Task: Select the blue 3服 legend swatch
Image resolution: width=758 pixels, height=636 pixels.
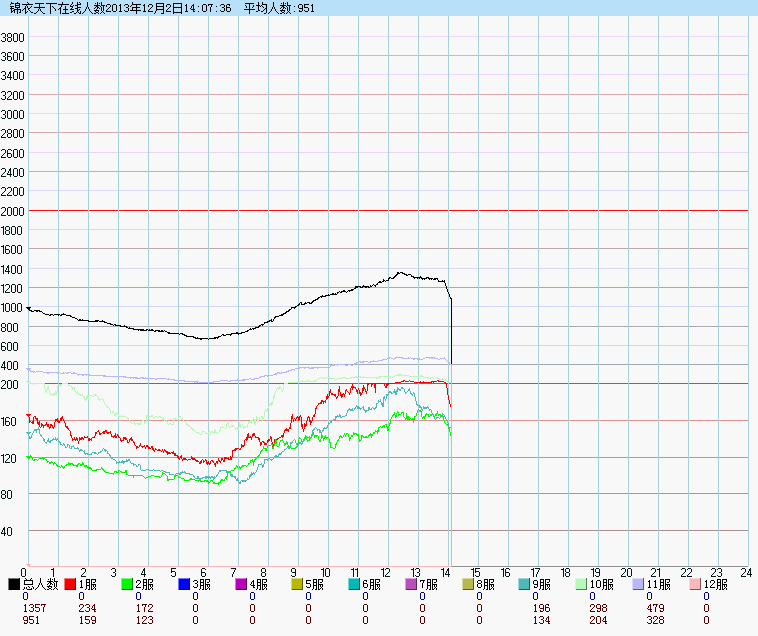Action: (185, 584)
